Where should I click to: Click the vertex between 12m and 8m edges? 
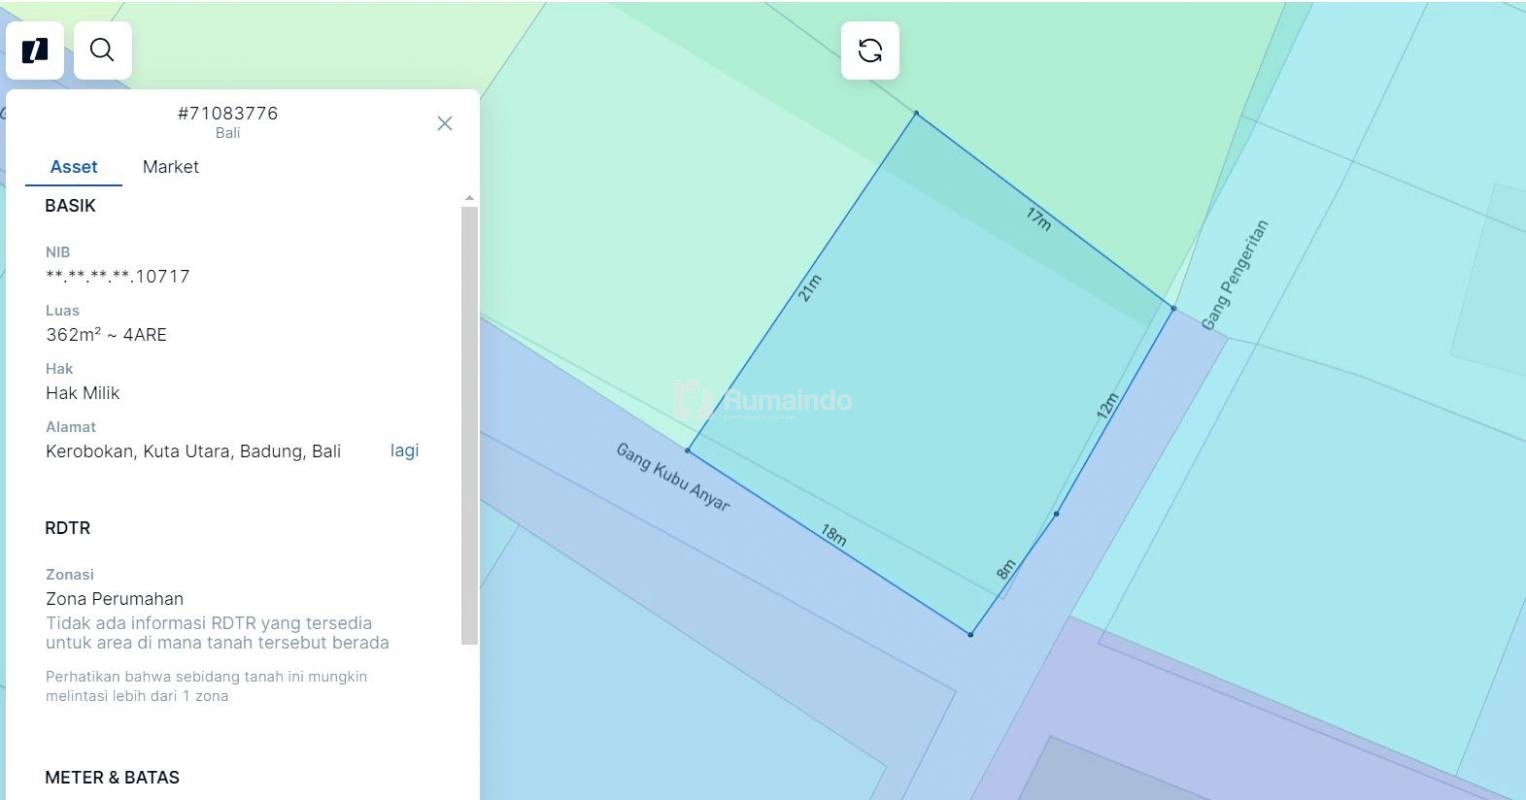[1056, 514]
